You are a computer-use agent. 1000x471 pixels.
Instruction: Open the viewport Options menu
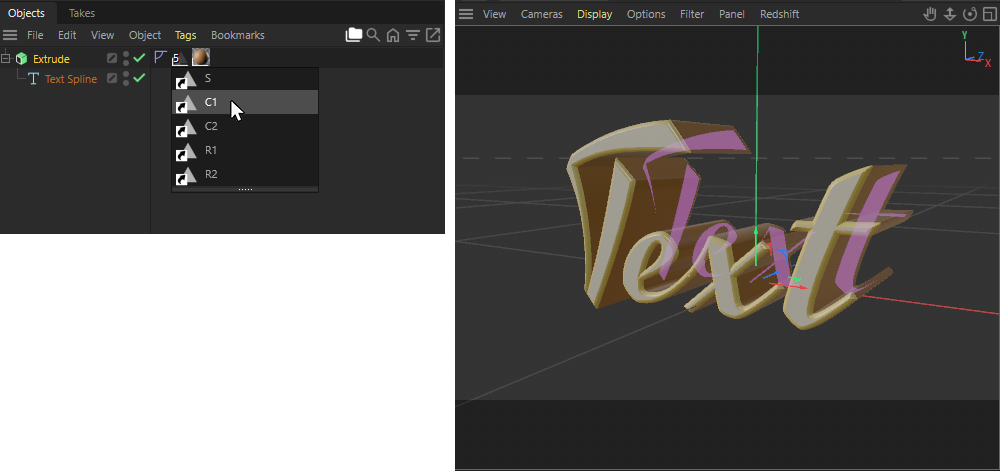[646, 14]
